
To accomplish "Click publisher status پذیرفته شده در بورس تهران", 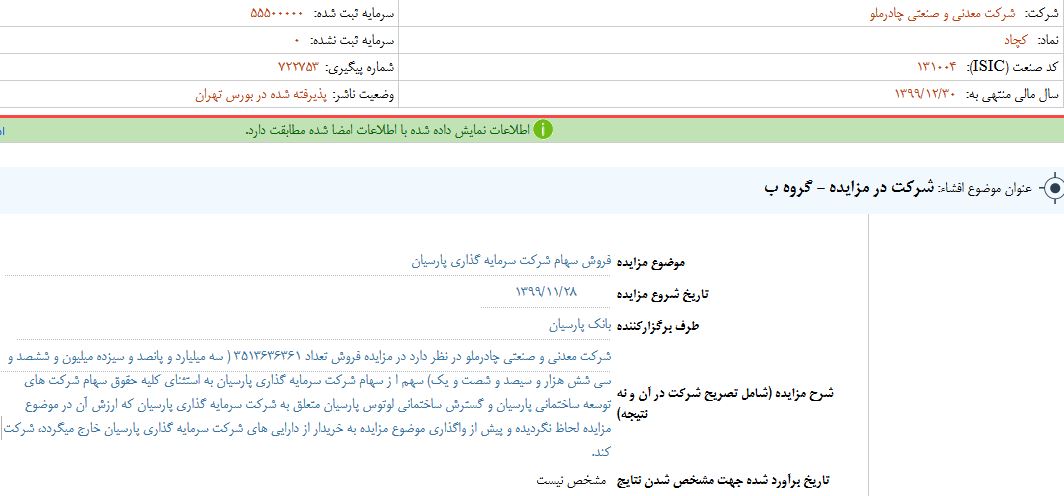I will click(261, 94).
